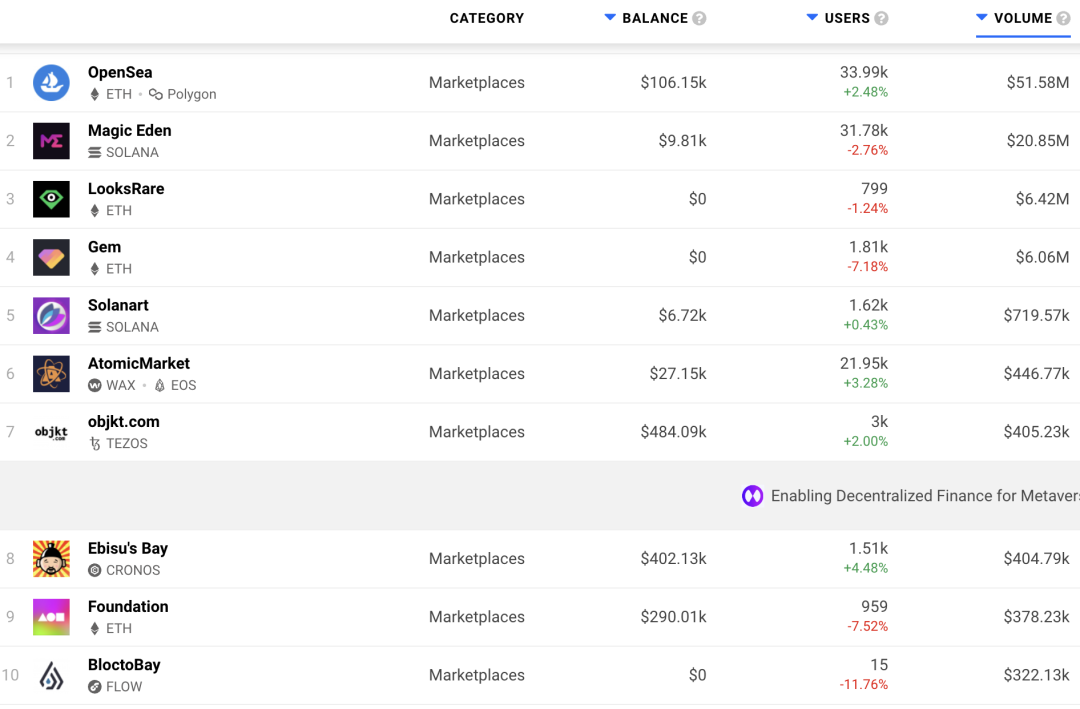Click the purple logo in the ad banner
This screenshot has width=1080, height=709.
(x=752, y=496)
